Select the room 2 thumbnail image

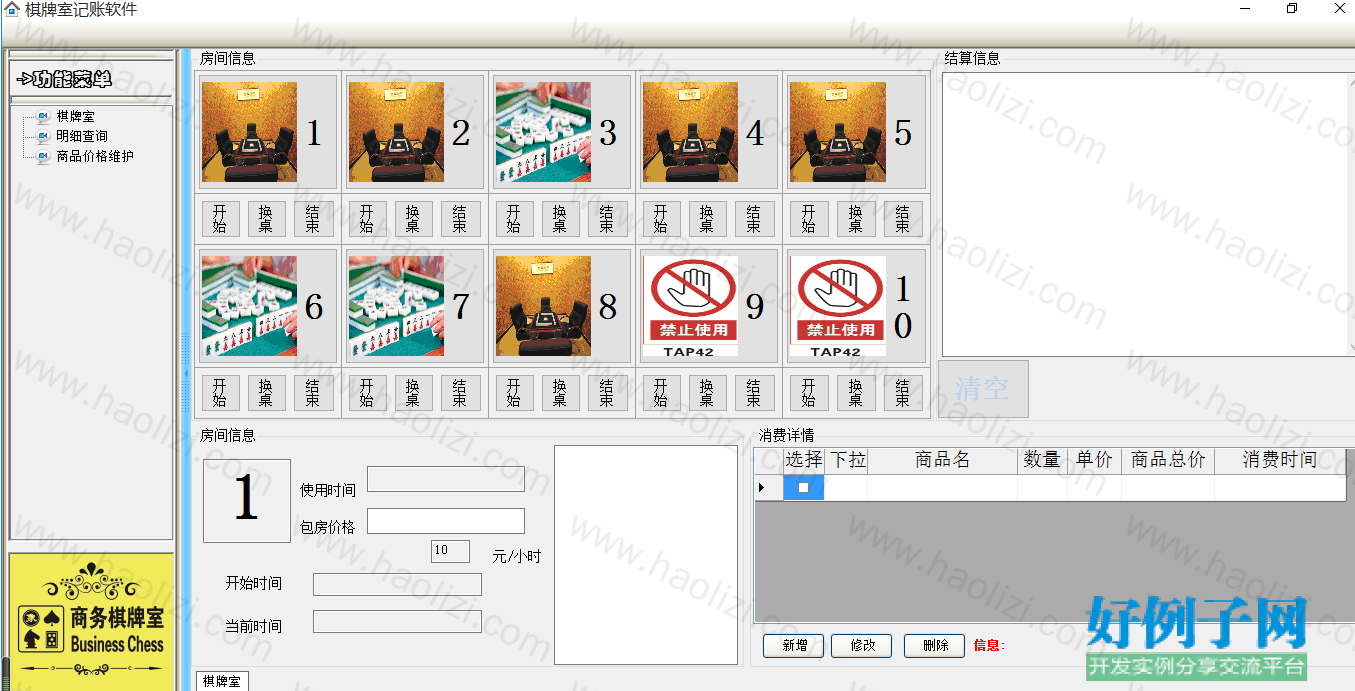(x=396, y=132)
